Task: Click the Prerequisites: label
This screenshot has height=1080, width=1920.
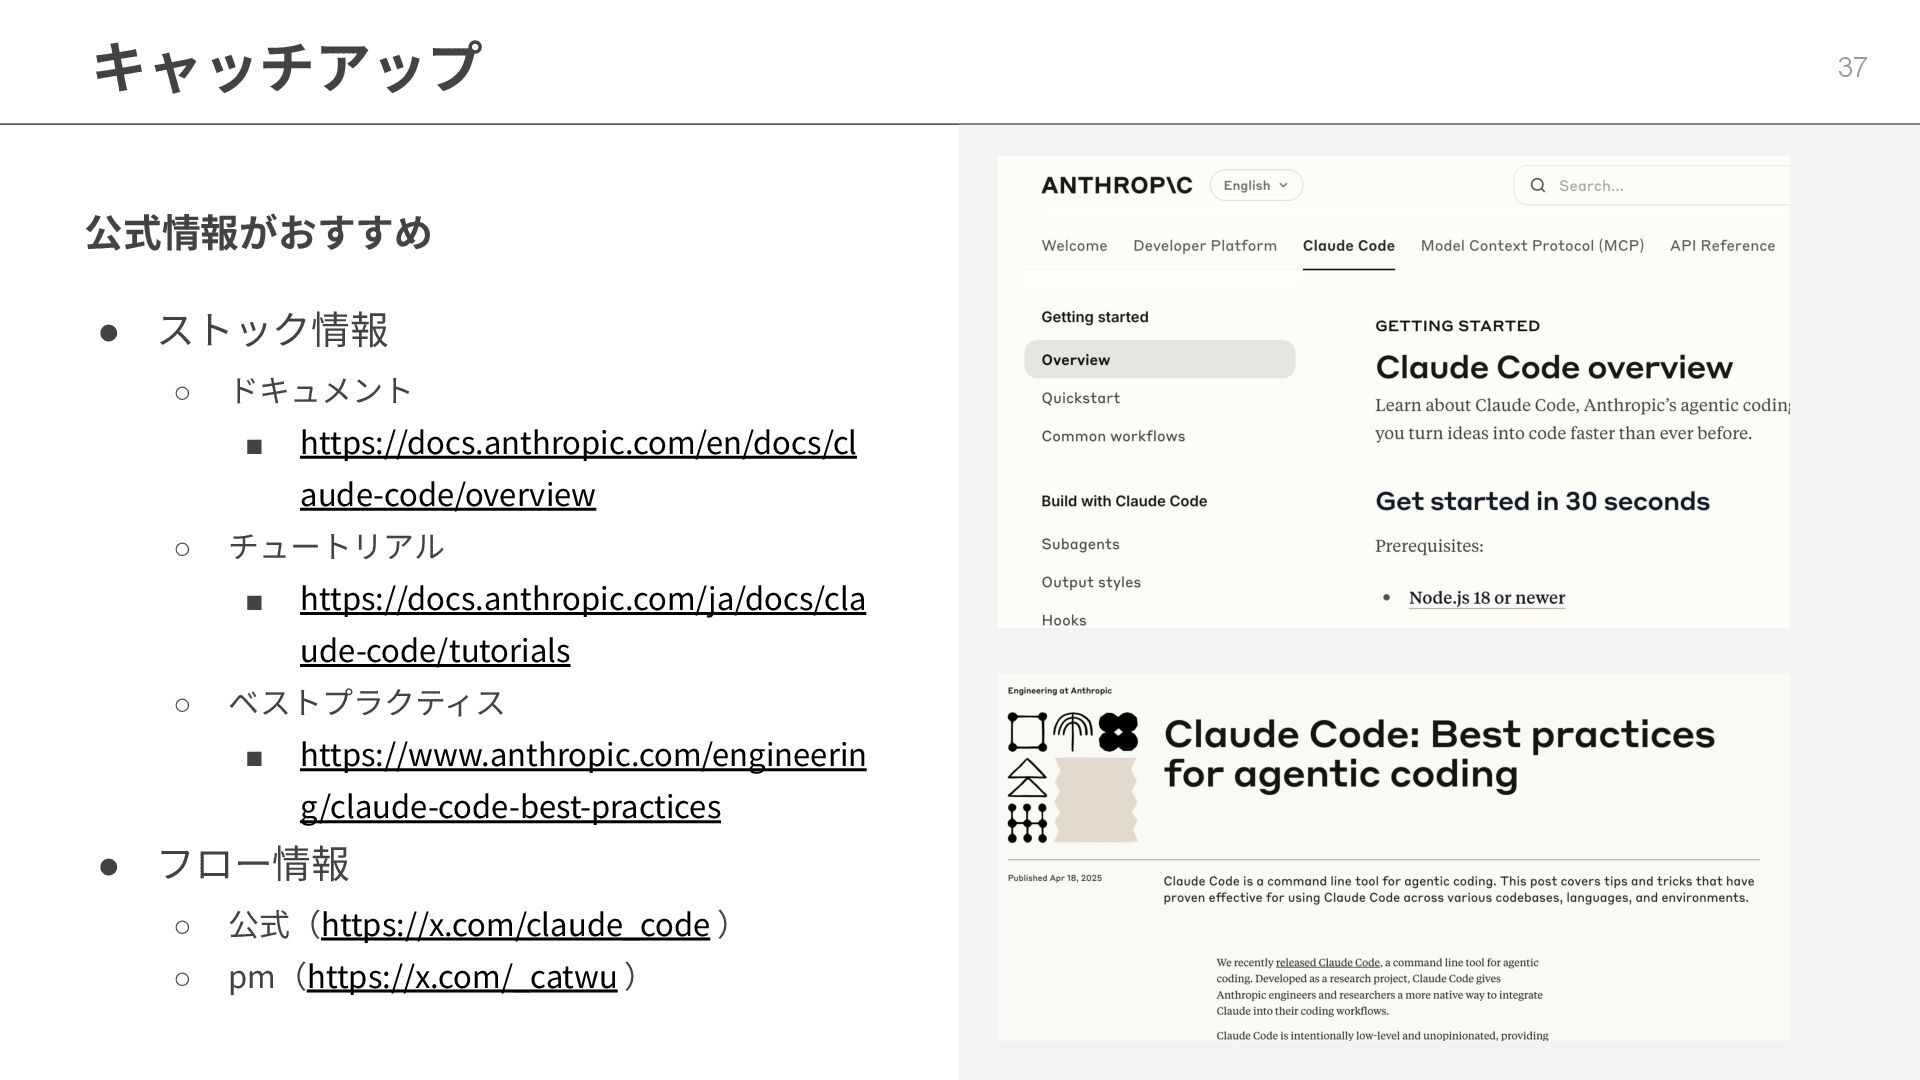Action: pos(1429,546)
